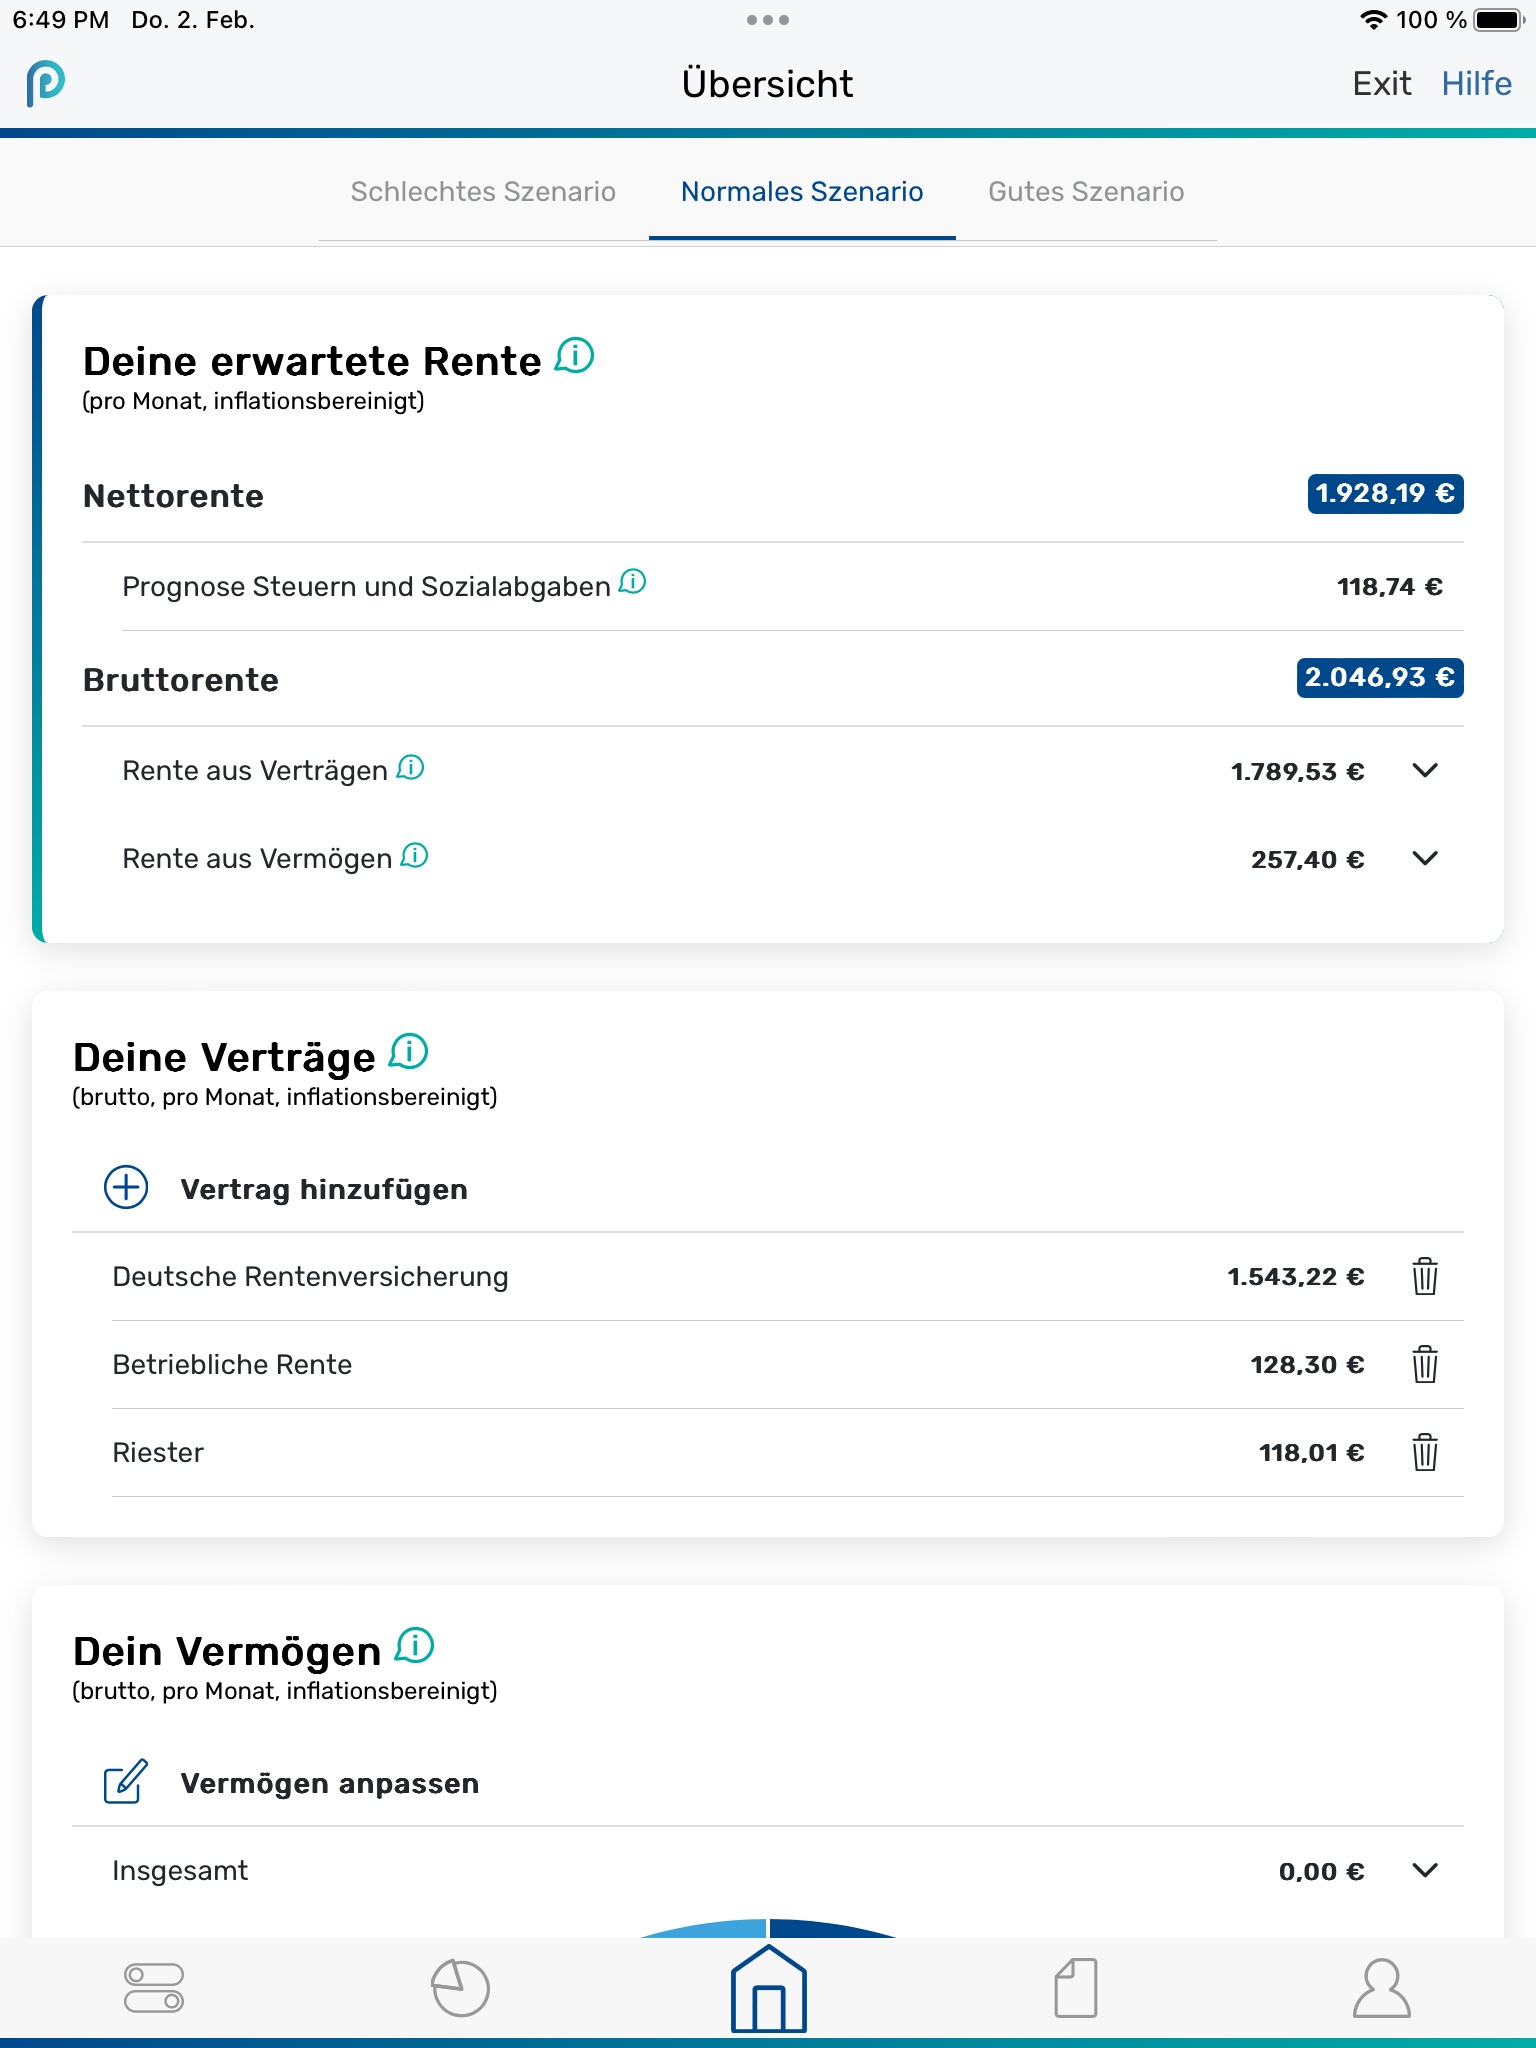Switch to Gutes Szenario tab
Screen dimensions: 1536x2048
pyautogui.click(x=1086, y=192)
